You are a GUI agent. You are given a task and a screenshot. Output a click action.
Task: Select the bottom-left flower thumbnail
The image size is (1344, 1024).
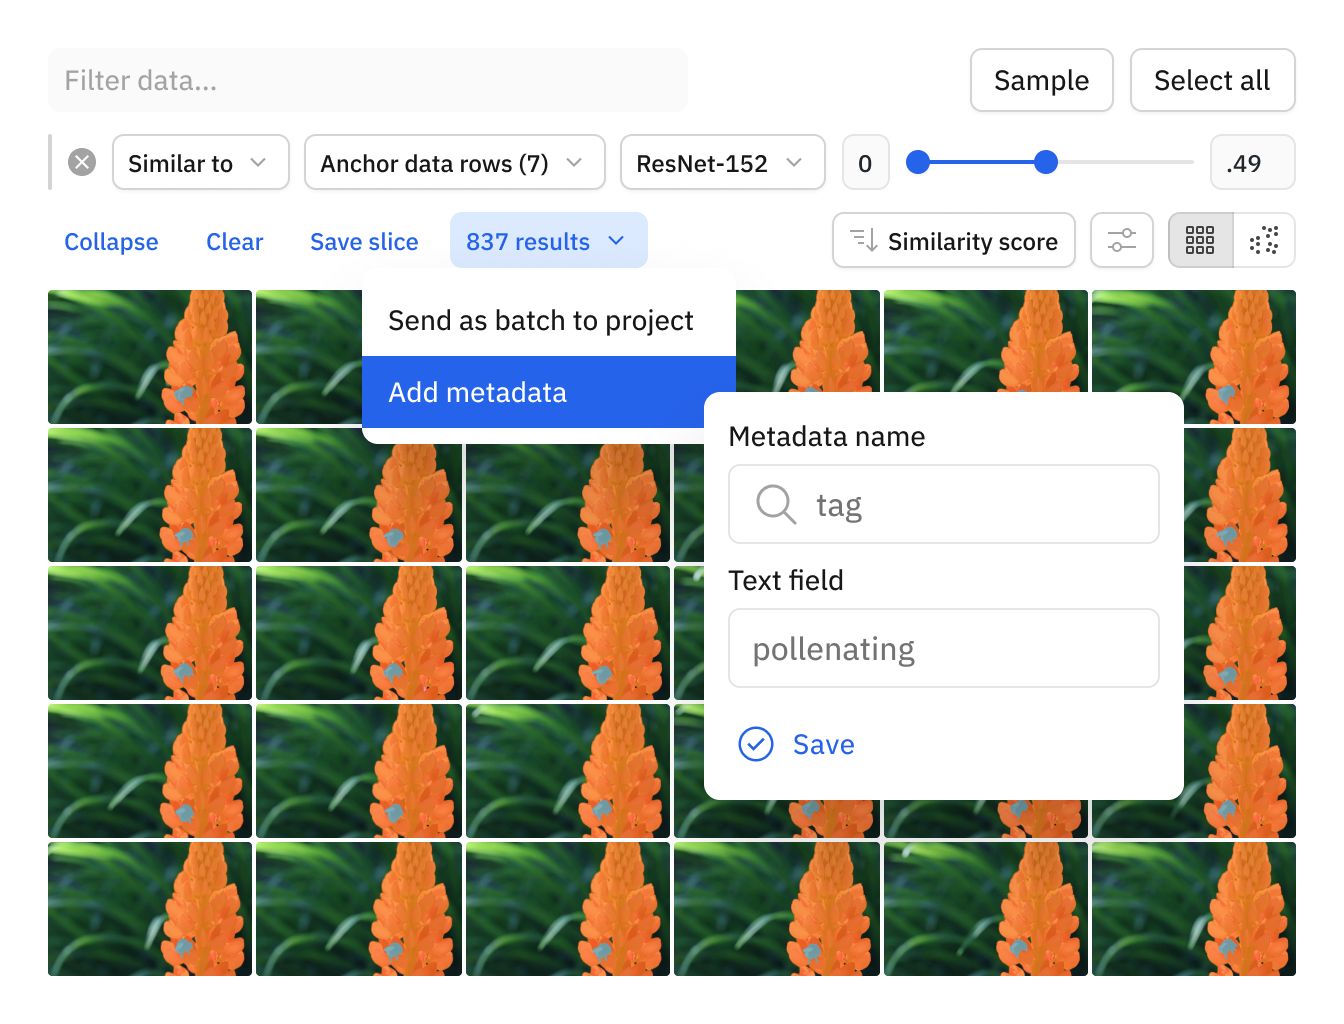(150, 909)
